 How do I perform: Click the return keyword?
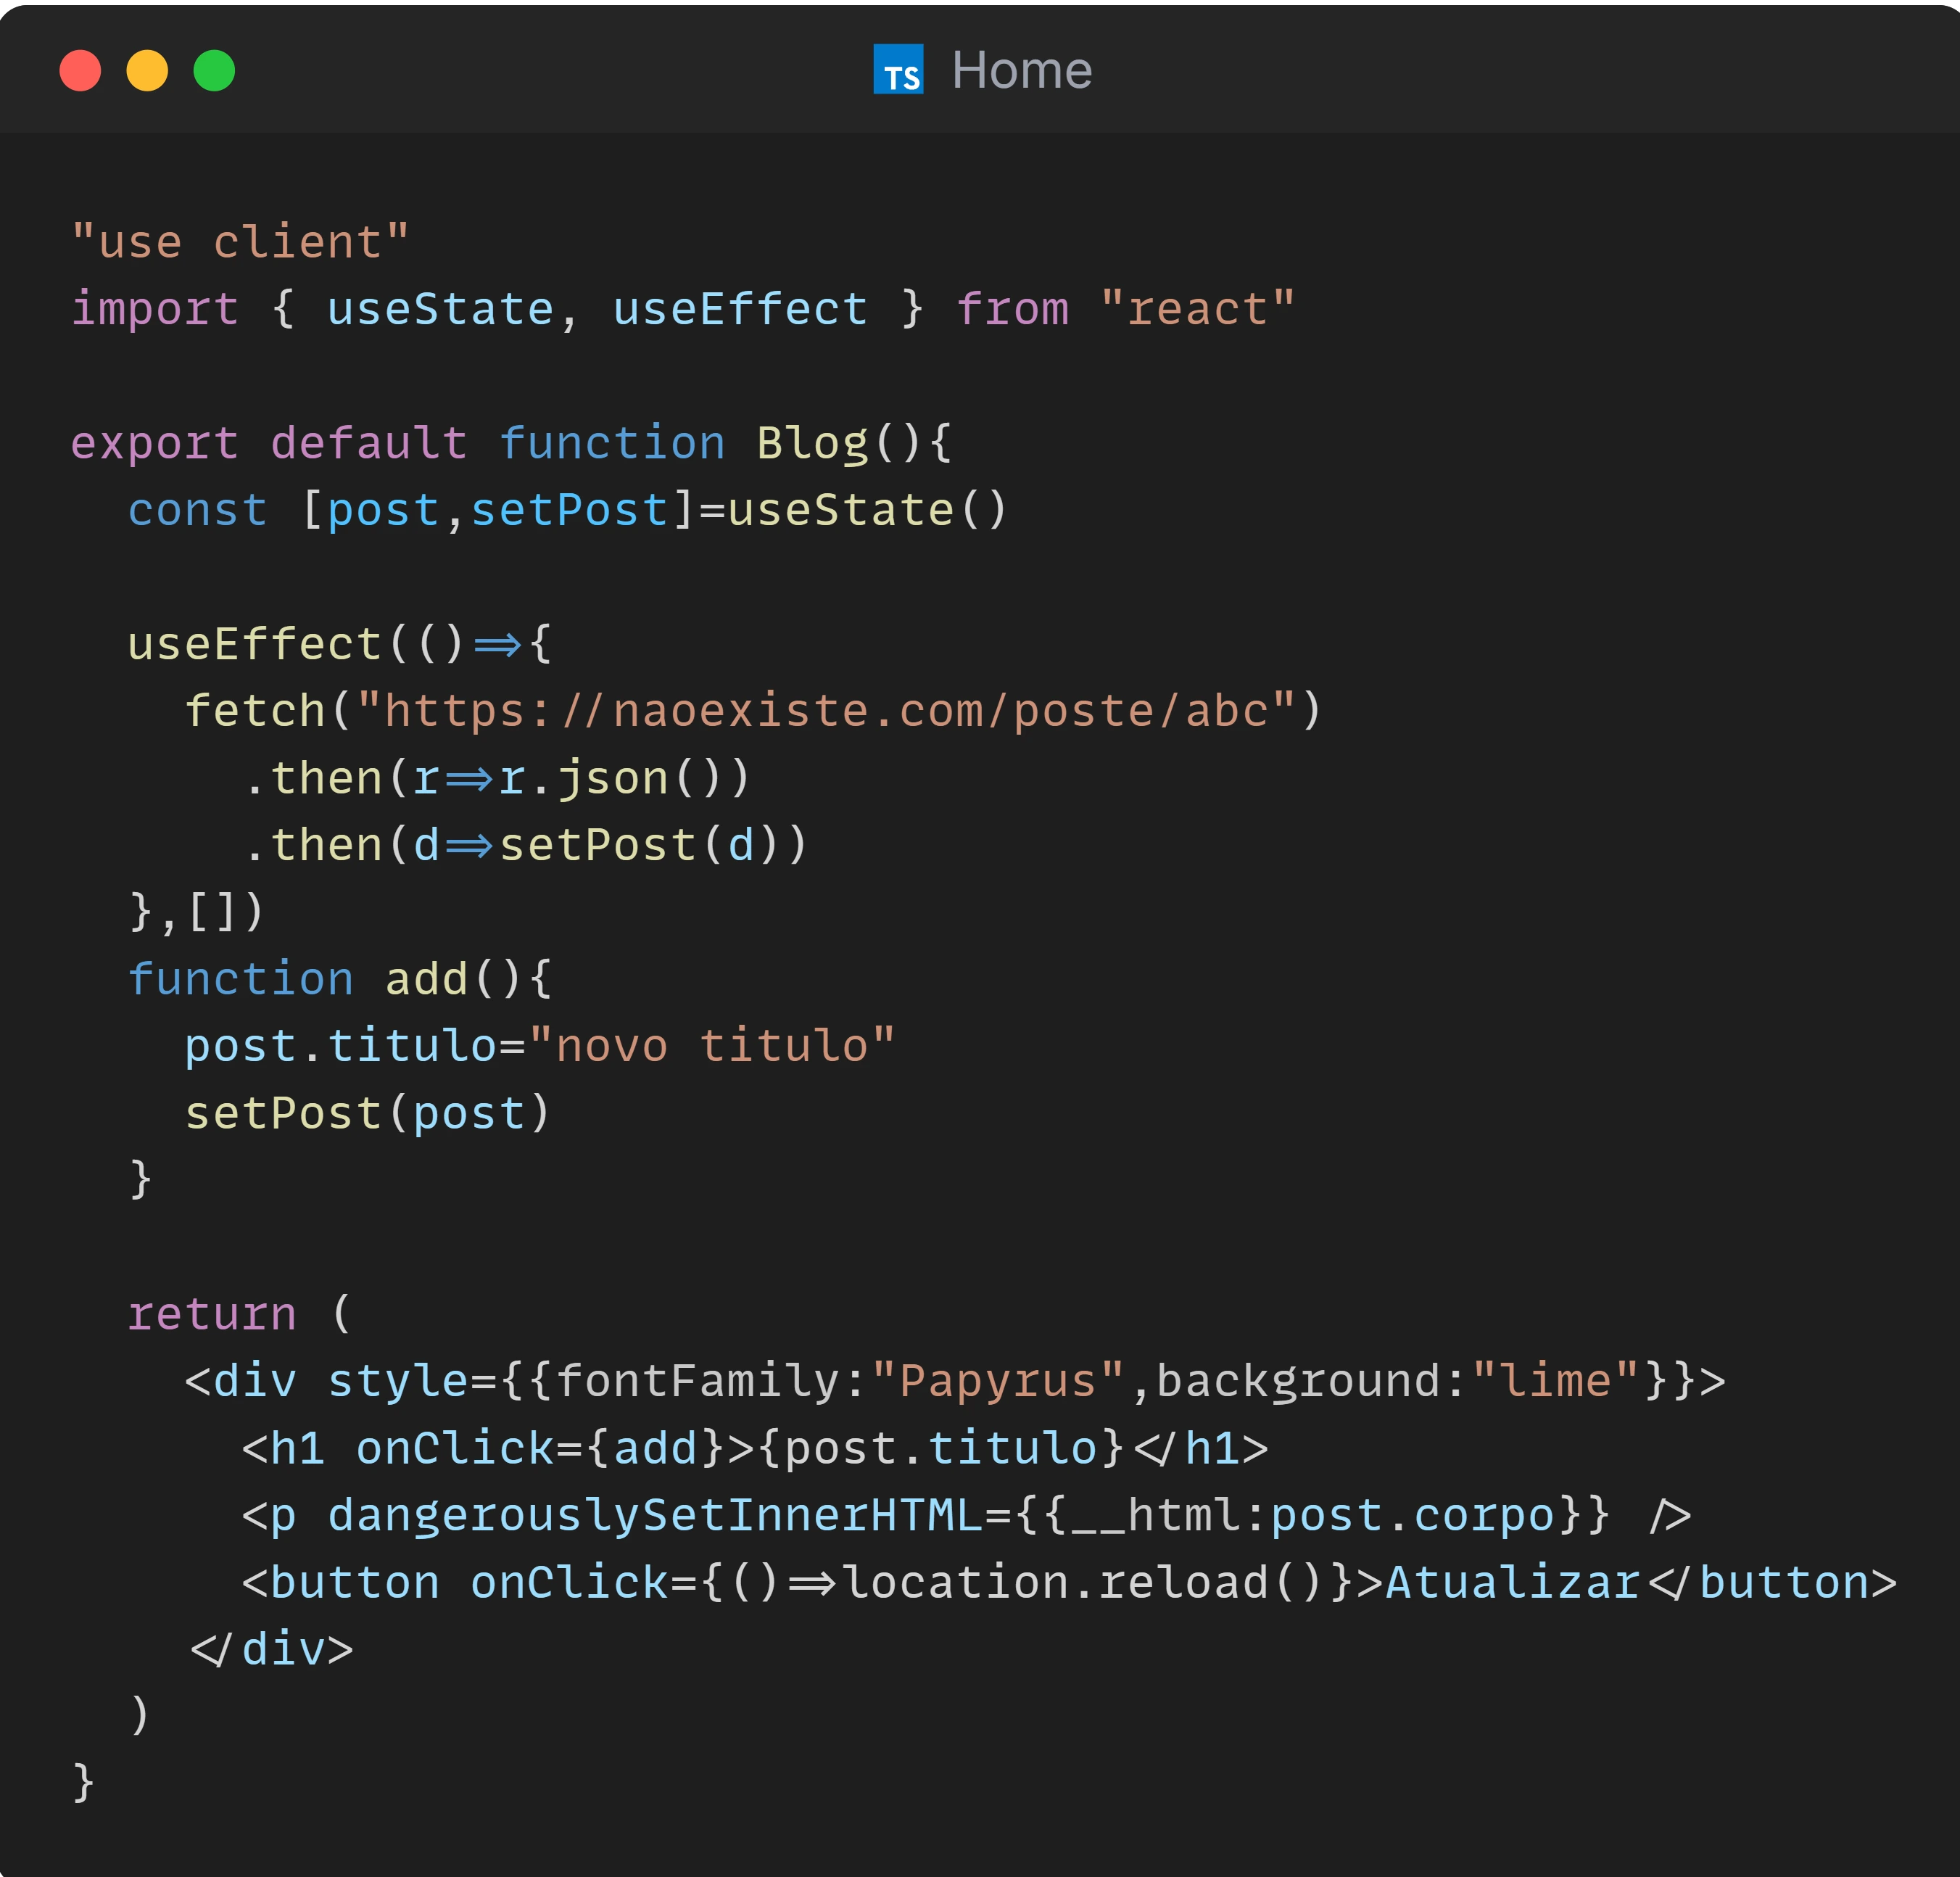click(x=212, y=1314)
